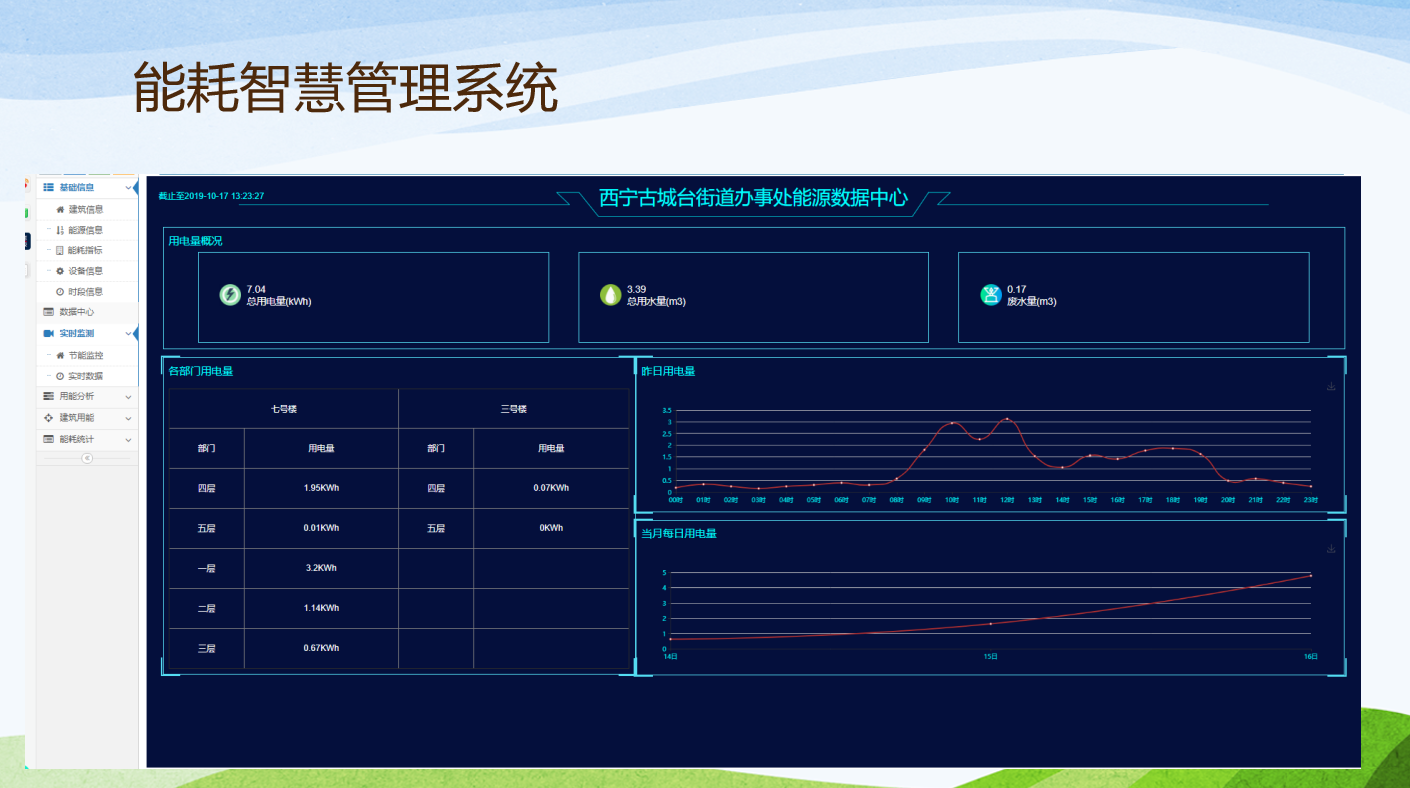
Task: Click the crosshair icon beside 建筑用能
Action: [48, 417]
